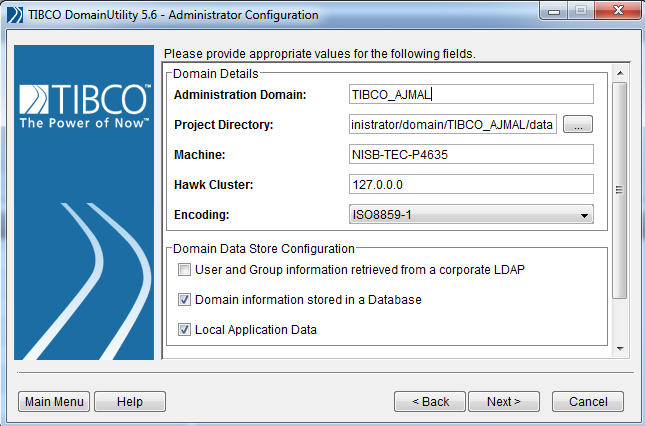
Task: Open the Help button
Action: point(130,401)
